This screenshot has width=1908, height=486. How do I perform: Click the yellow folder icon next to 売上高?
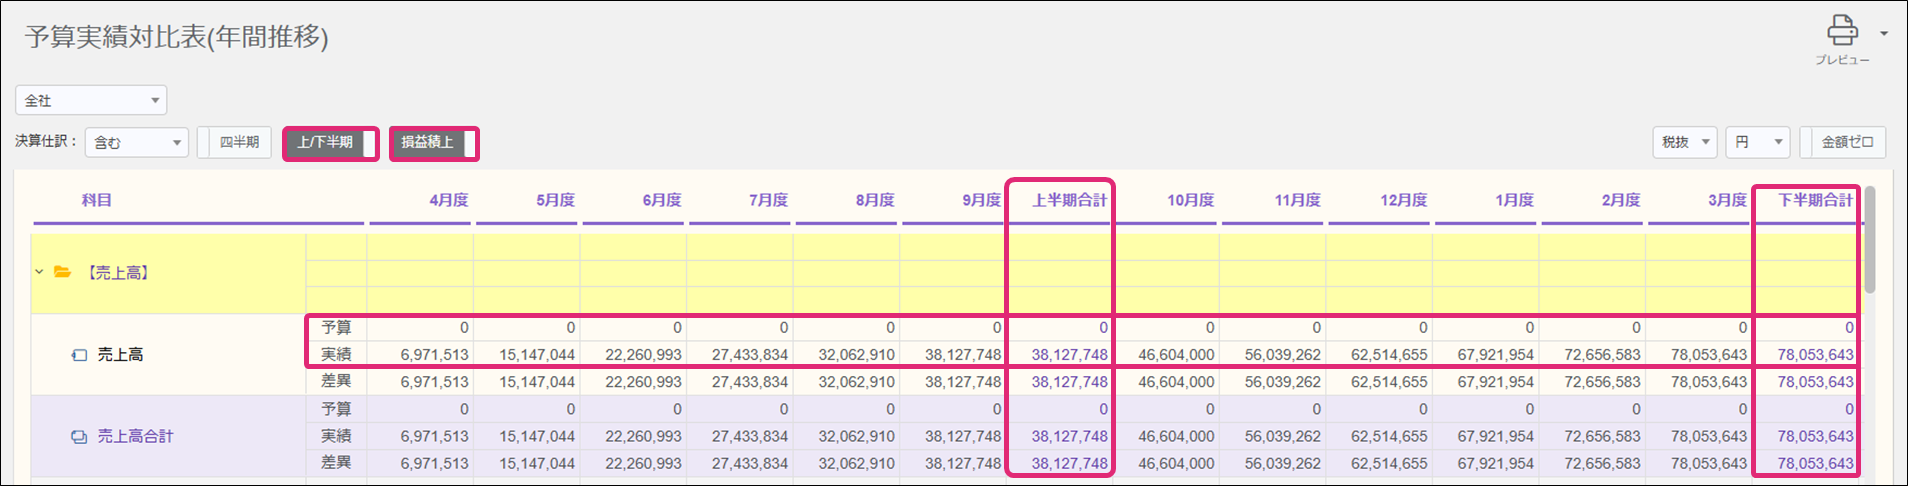click(x=63, y=272)
